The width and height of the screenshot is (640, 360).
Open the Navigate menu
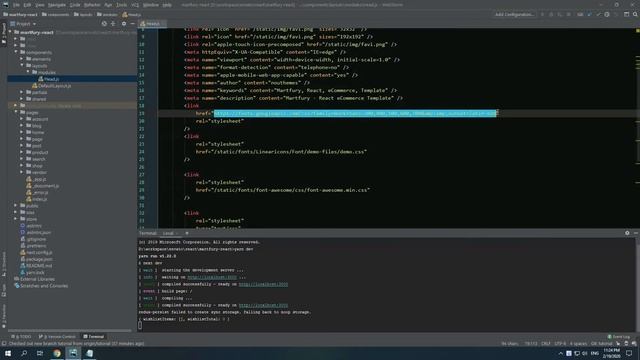(x=57, y=5)
